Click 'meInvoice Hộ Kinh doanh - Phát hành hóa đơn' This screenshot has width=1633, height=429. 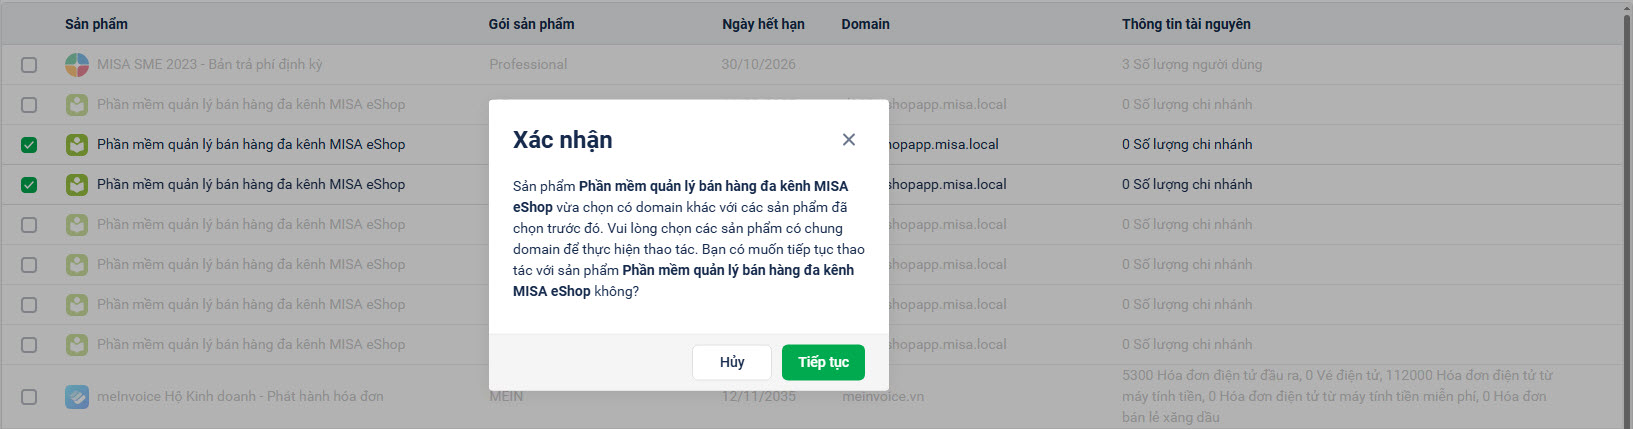coord(240,396)
